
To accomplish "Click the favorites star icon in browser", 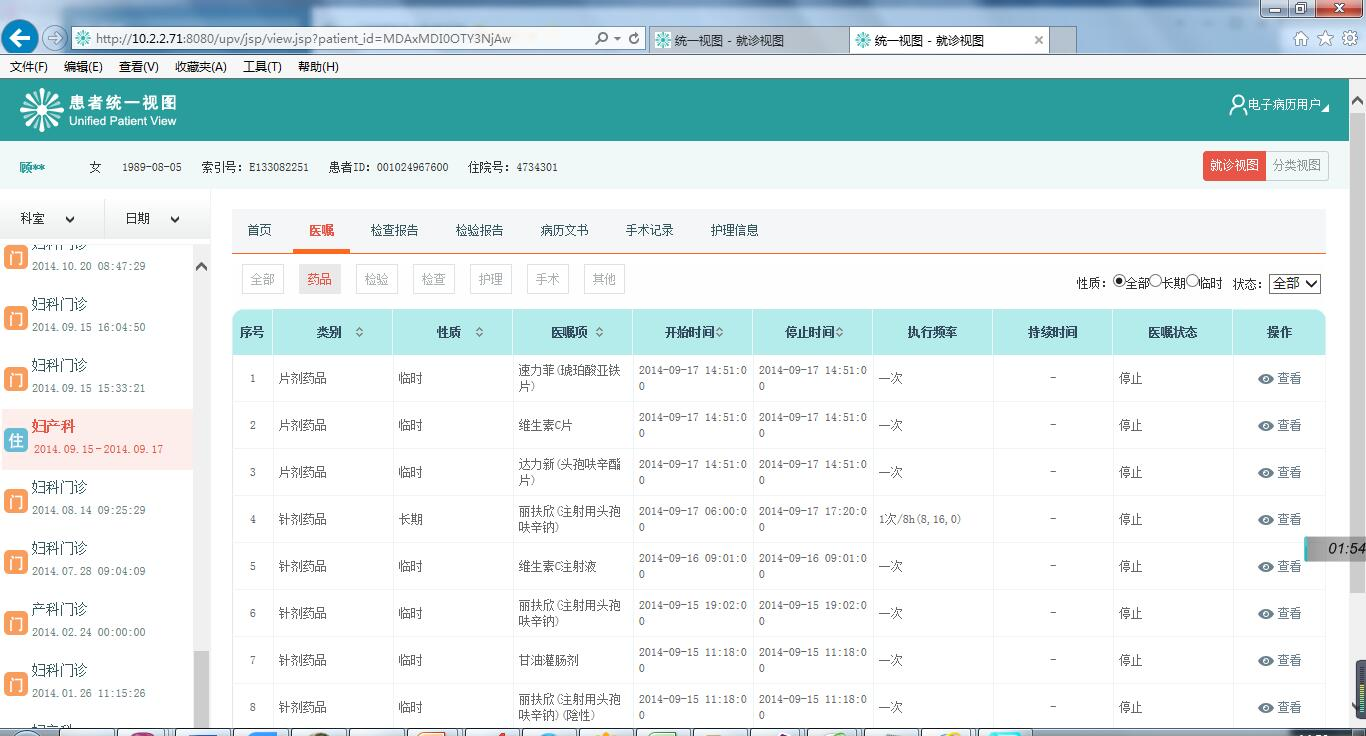I will coord(1325,39).
